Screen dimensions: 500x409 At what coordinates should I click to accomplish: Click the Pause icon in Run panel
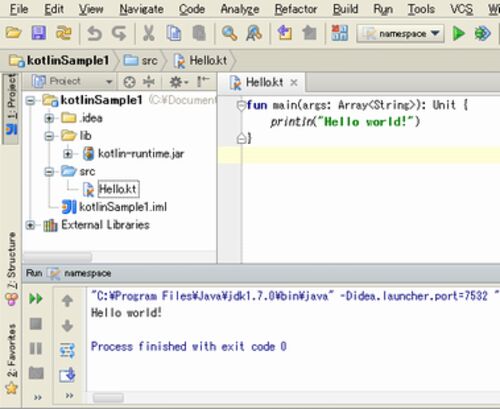(36, 349)
